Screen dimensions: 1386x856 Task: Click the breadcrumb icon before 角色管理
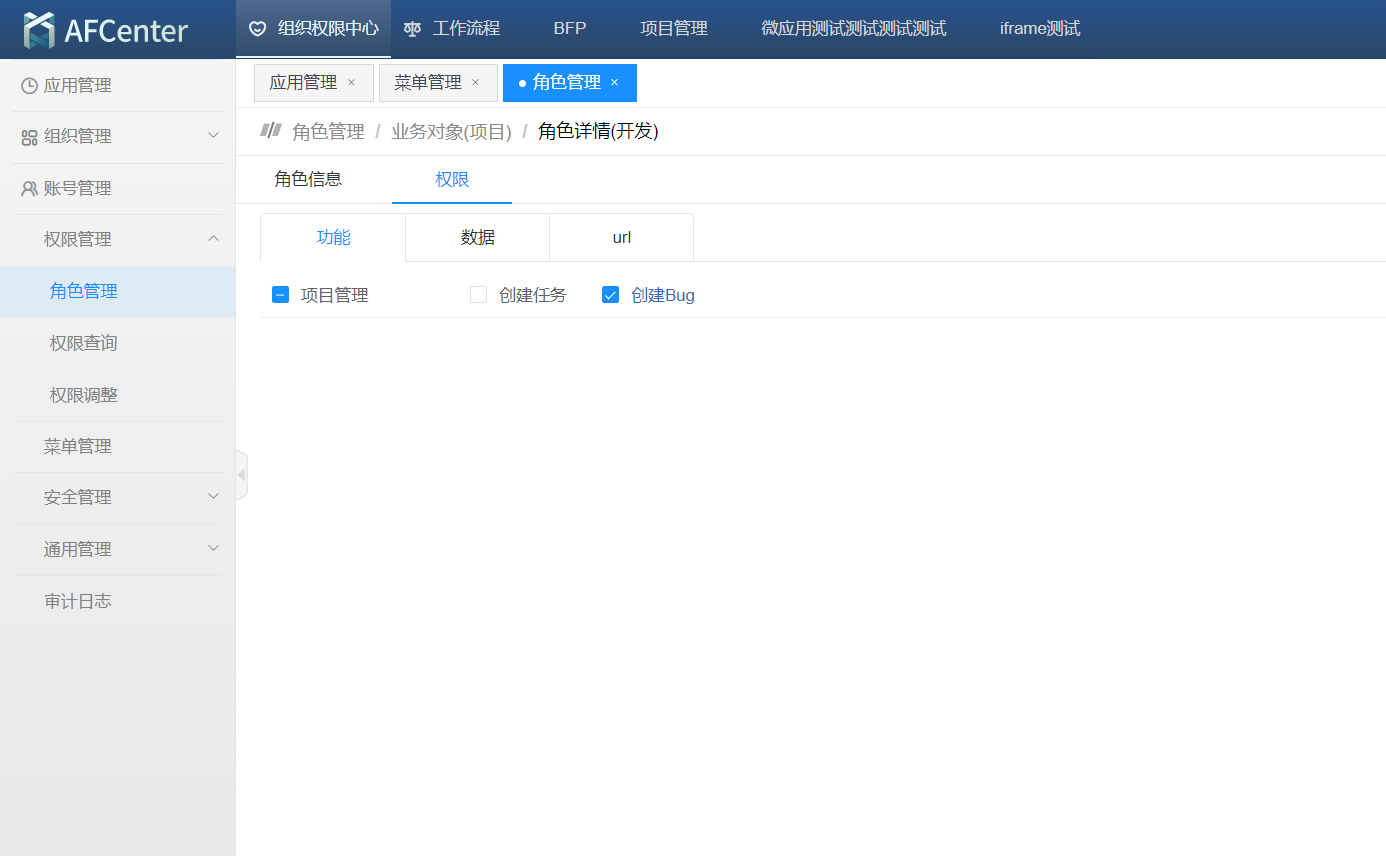(x=270, y=130)
